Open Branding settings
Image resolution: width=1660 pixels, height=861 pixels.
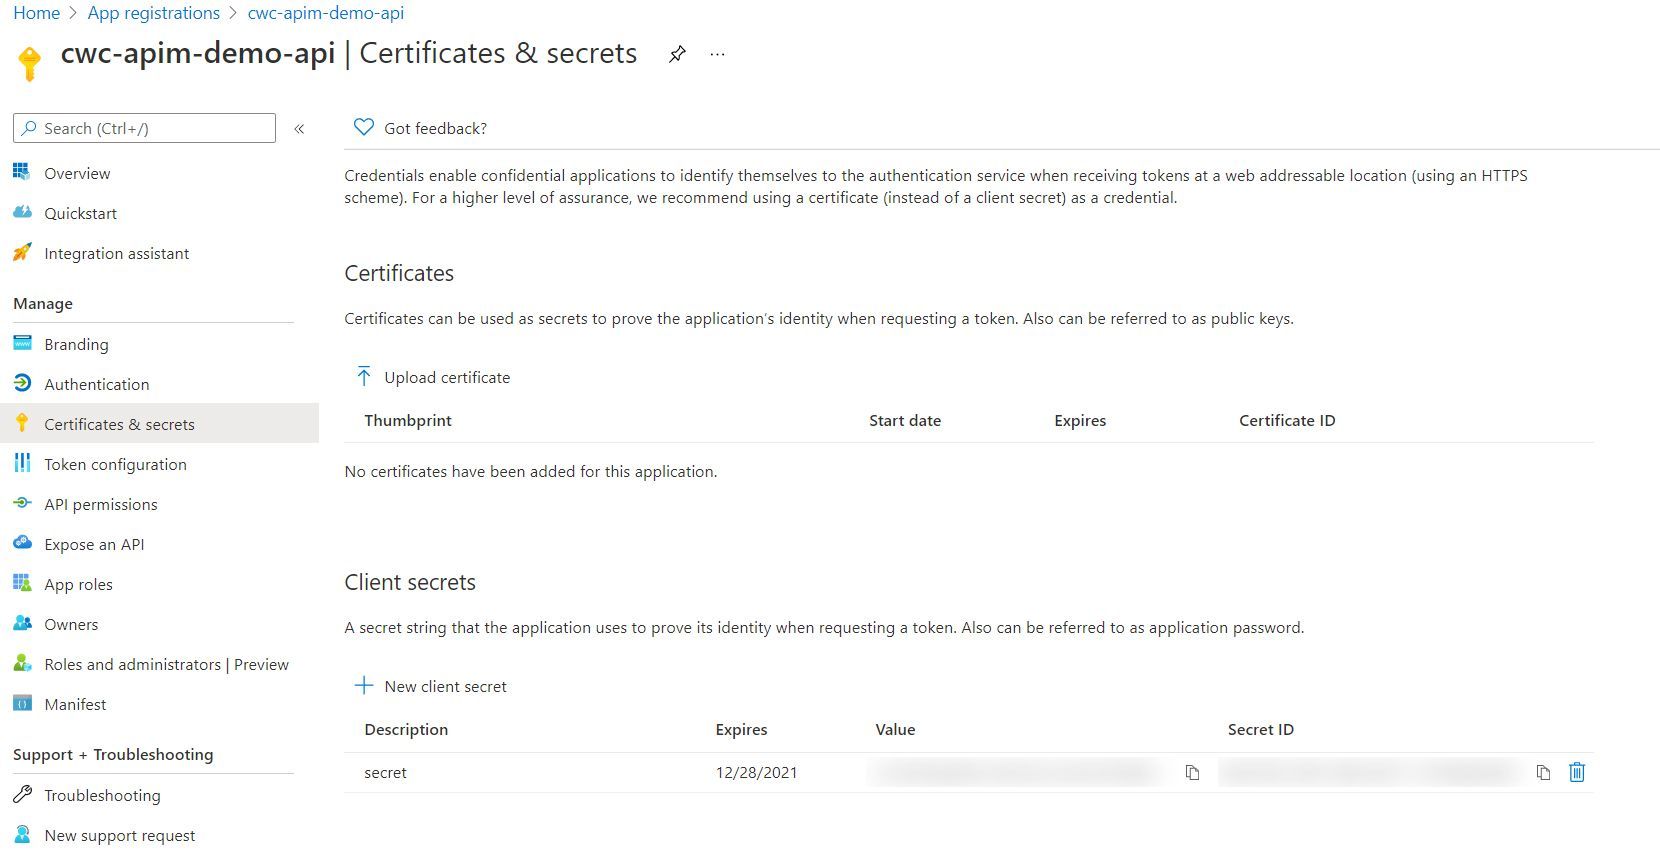[x=76, y=344]
